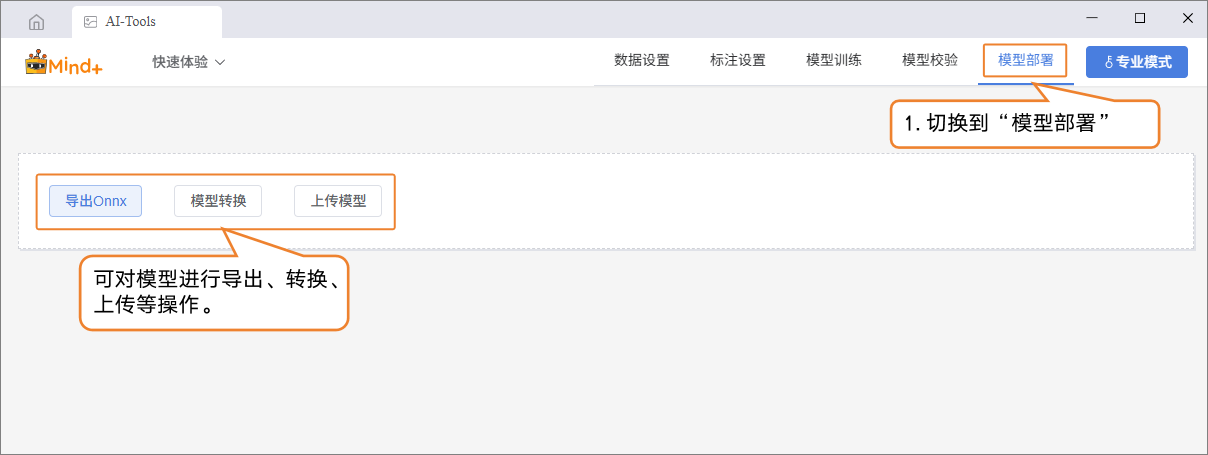
Task: Click the image icon on the AI-Tools tab
Action: pyautogui.click(x=90, y=21)
